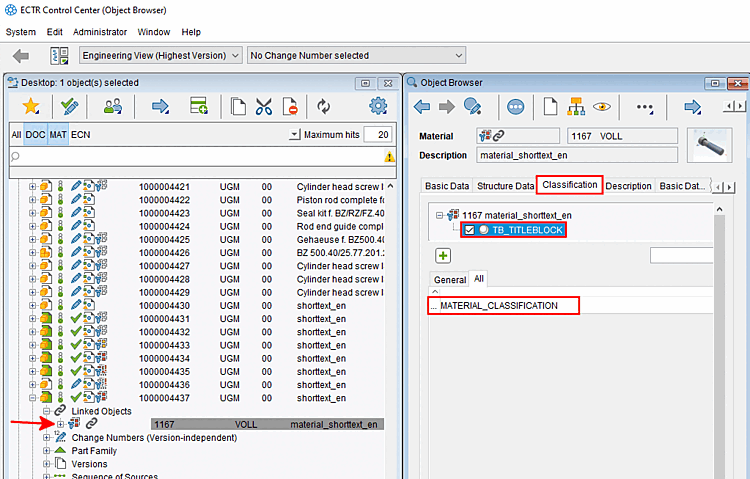The height and width of the screenshot is (479, 750).
Task: Select the All sub-tab under classification
Action: point(479,278)
